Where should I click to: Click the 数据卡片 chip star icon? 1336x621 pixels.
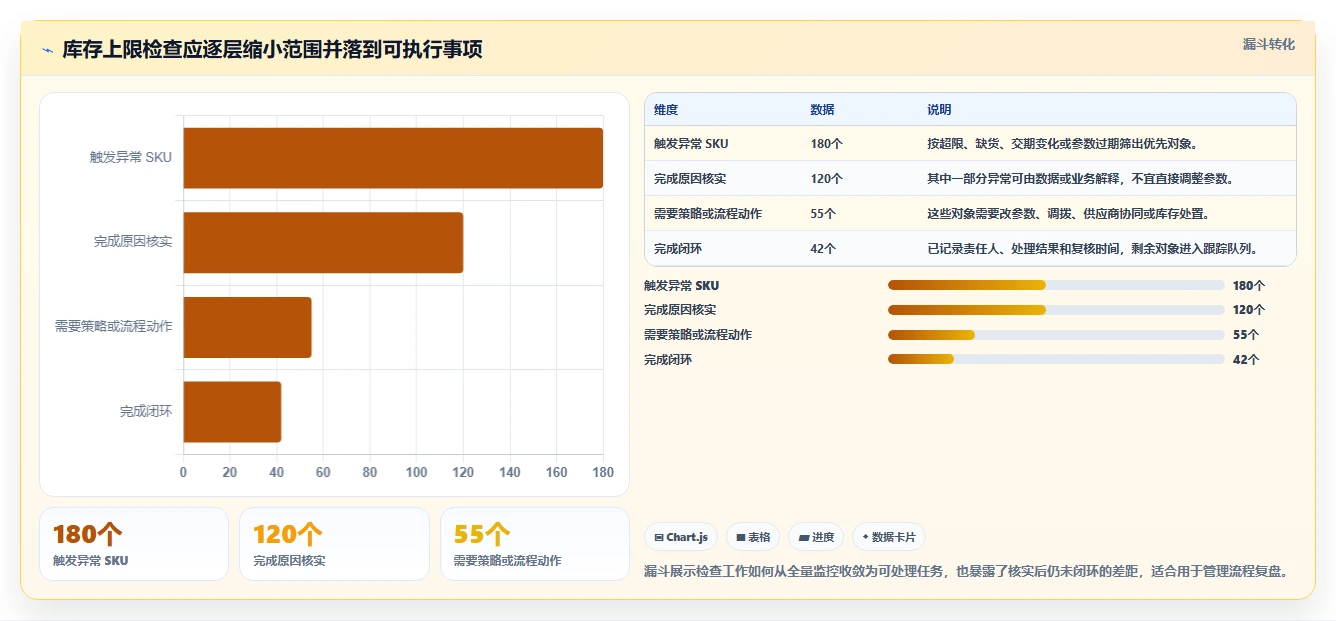click(865, 537)
